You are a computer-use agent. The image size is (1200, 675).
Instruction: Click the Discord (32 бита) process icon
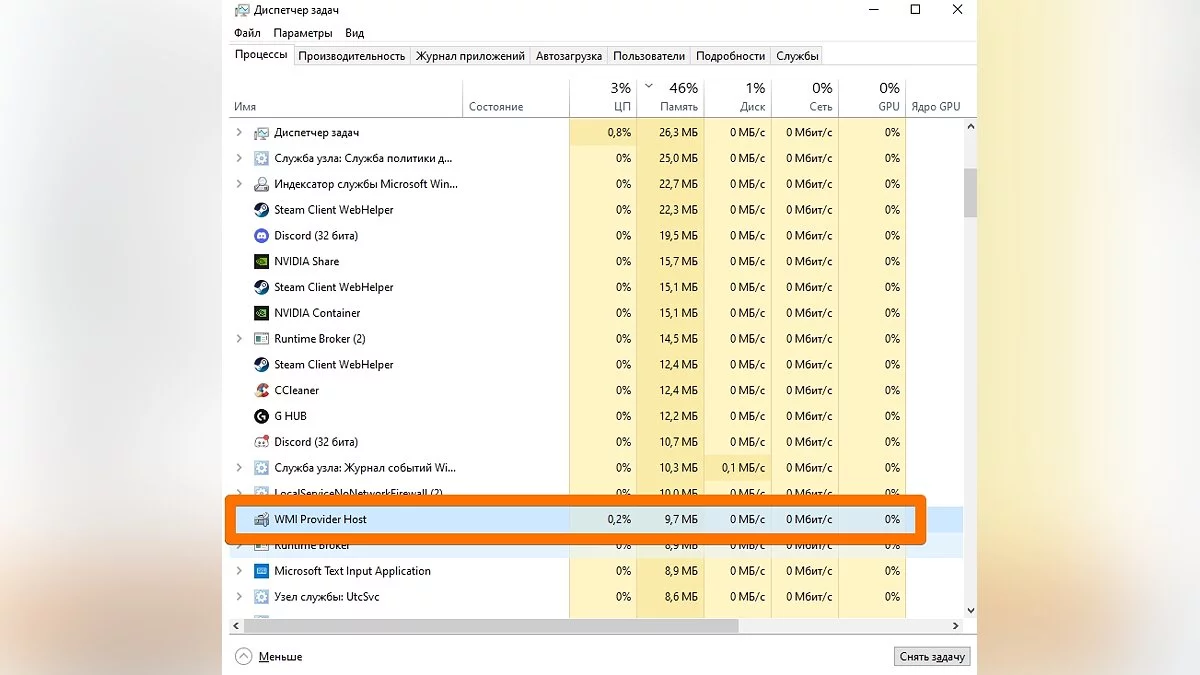click(261, 236)
